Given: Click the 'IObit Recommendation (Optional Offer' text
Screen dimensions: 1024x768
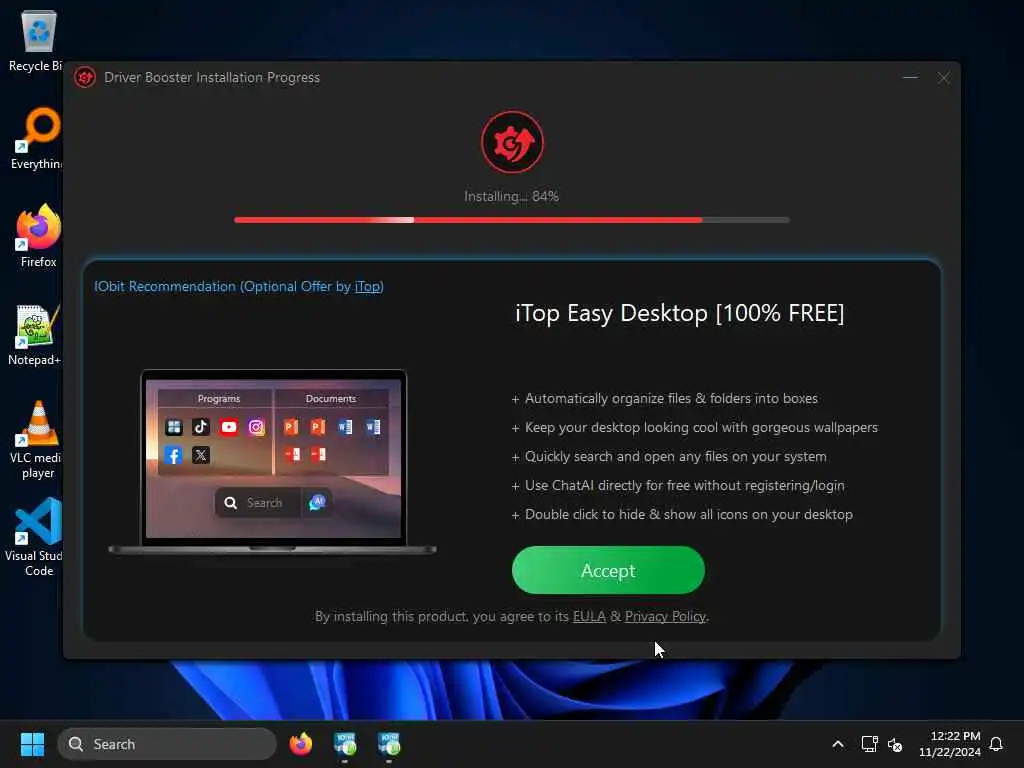Looking at the screenshot, I should pos(223,286).
